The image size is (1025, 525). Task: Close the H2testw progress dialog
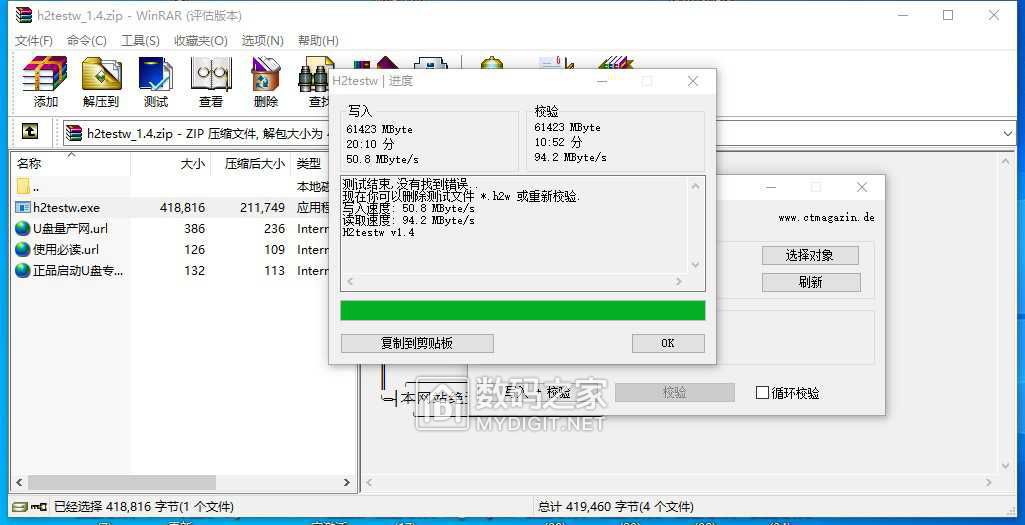(693, 81)
